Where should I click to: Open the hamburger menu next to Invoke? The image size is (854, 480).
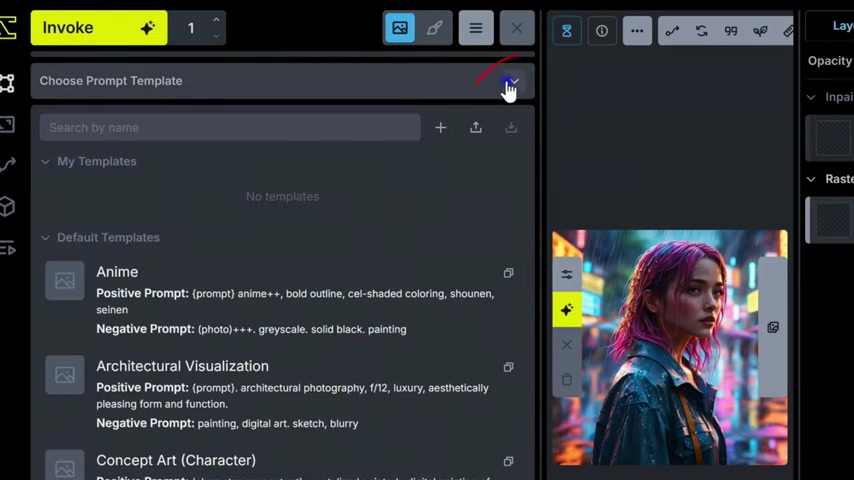[x=476, y=28]
